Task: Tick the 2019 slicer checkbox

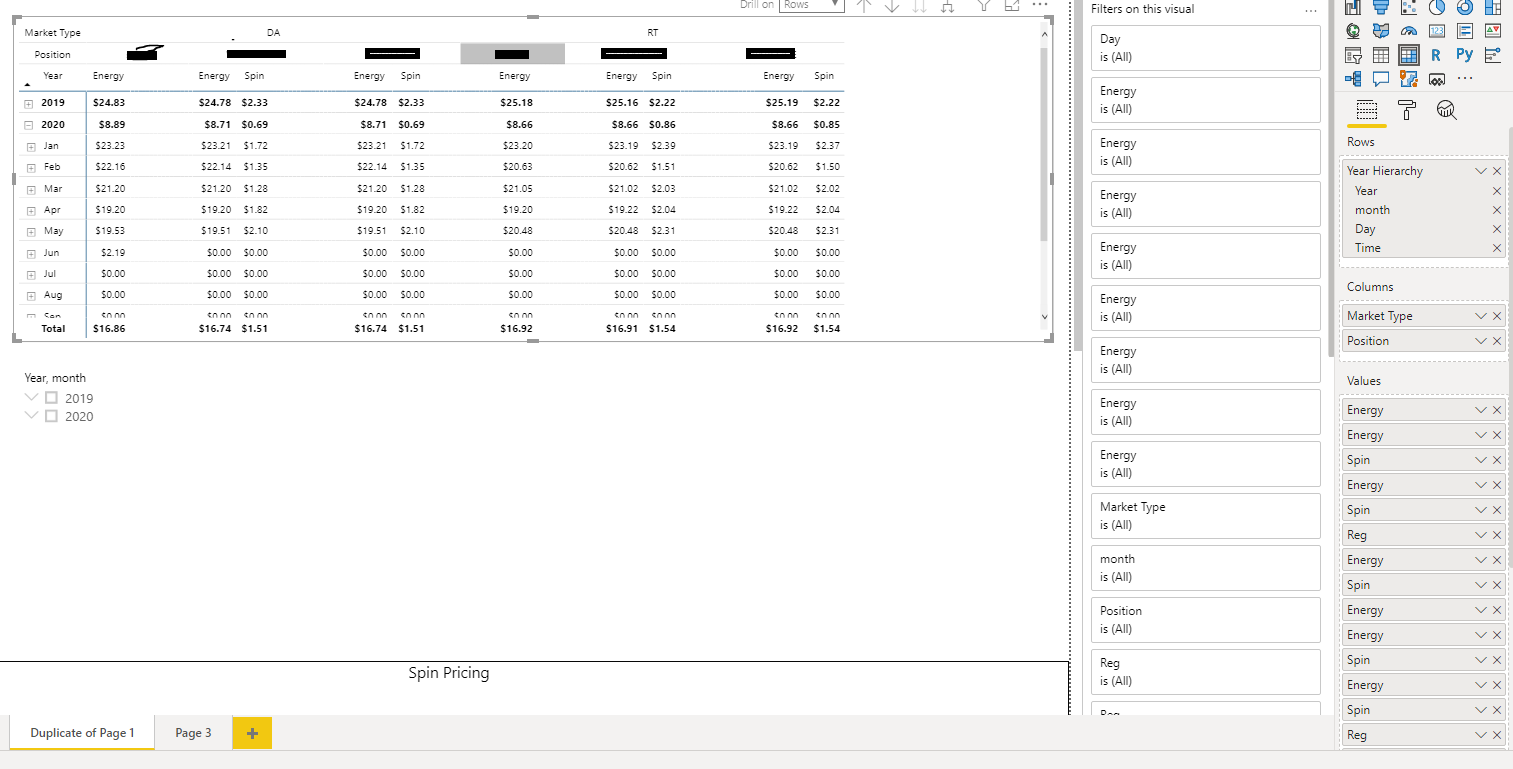Action: coord(52,398)
